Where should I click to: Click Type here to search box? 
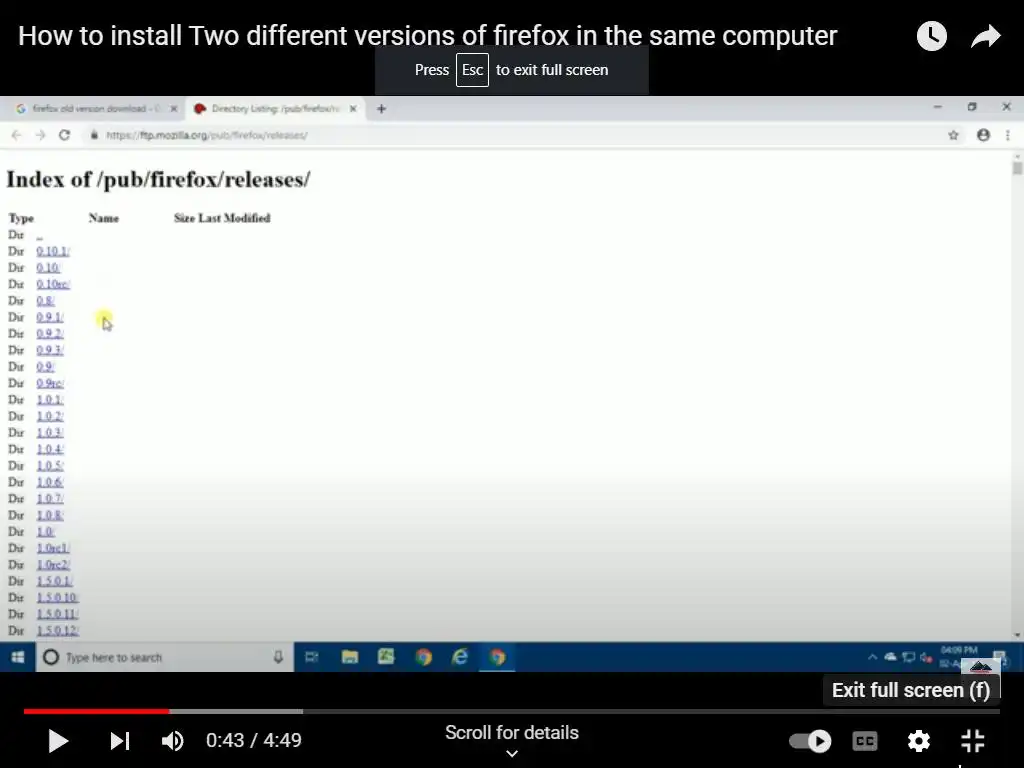coord(165,657)
